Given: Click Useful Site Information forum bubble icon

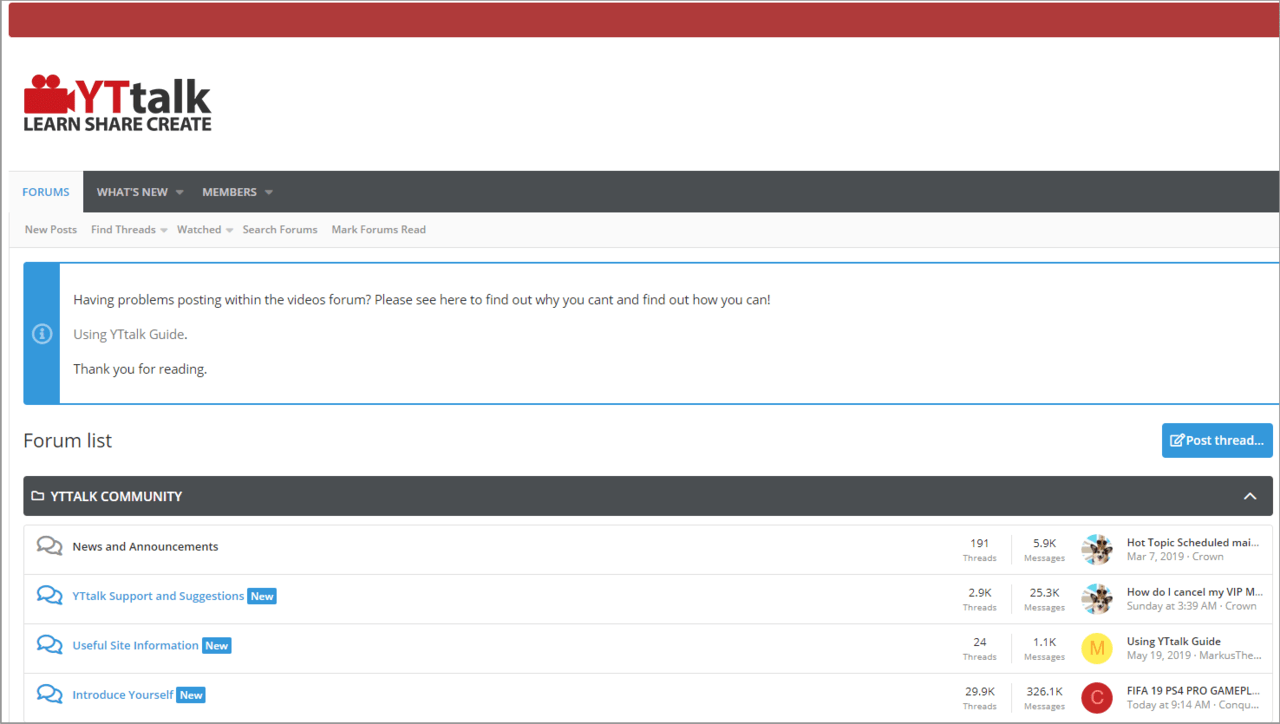Looking at the screenshot, I should tap(49, 645).
